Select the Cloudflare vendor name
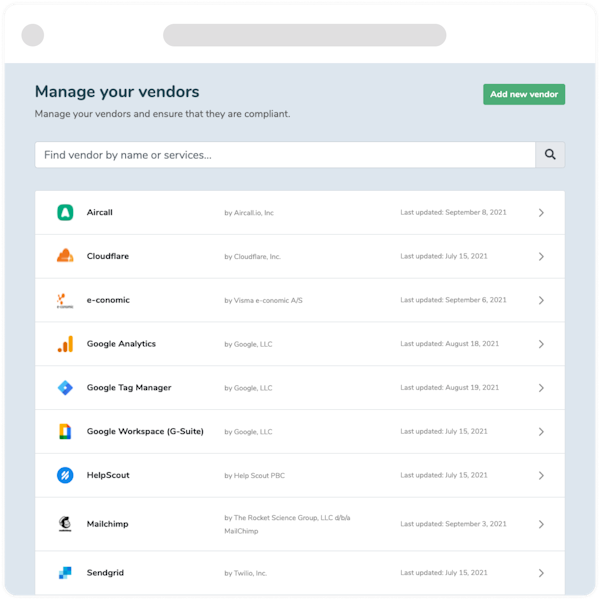 click(x=108, y=256)
